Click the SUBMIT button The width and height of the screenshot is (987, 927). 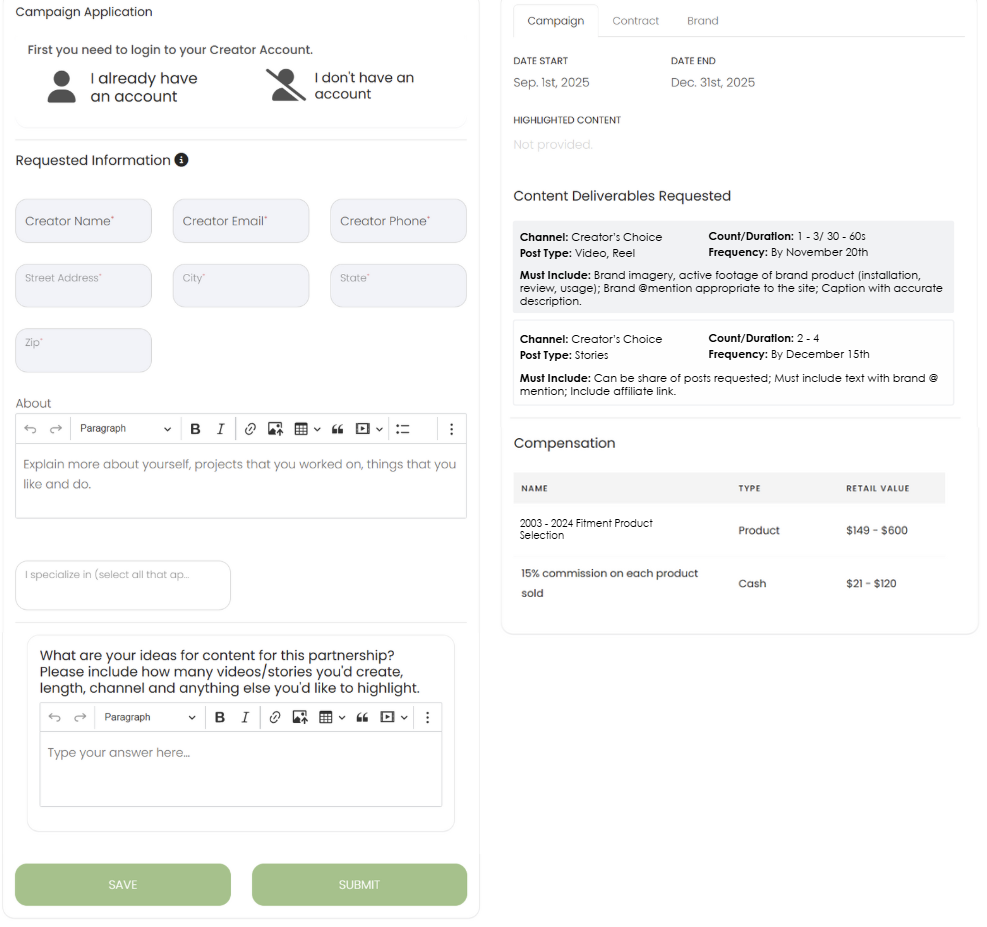coord(359,885)
